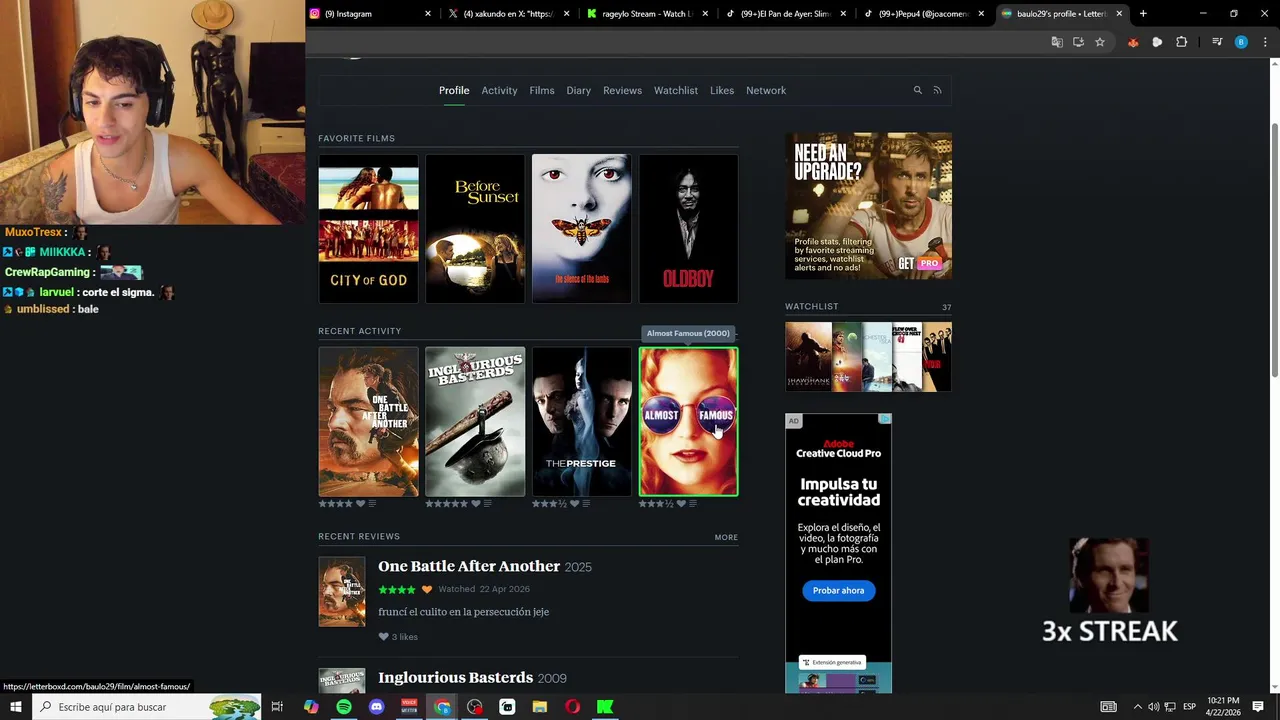Bookmark this page with star icon
The height and width of the screenshot is (720, 1280).
(x=1100, y=42)
